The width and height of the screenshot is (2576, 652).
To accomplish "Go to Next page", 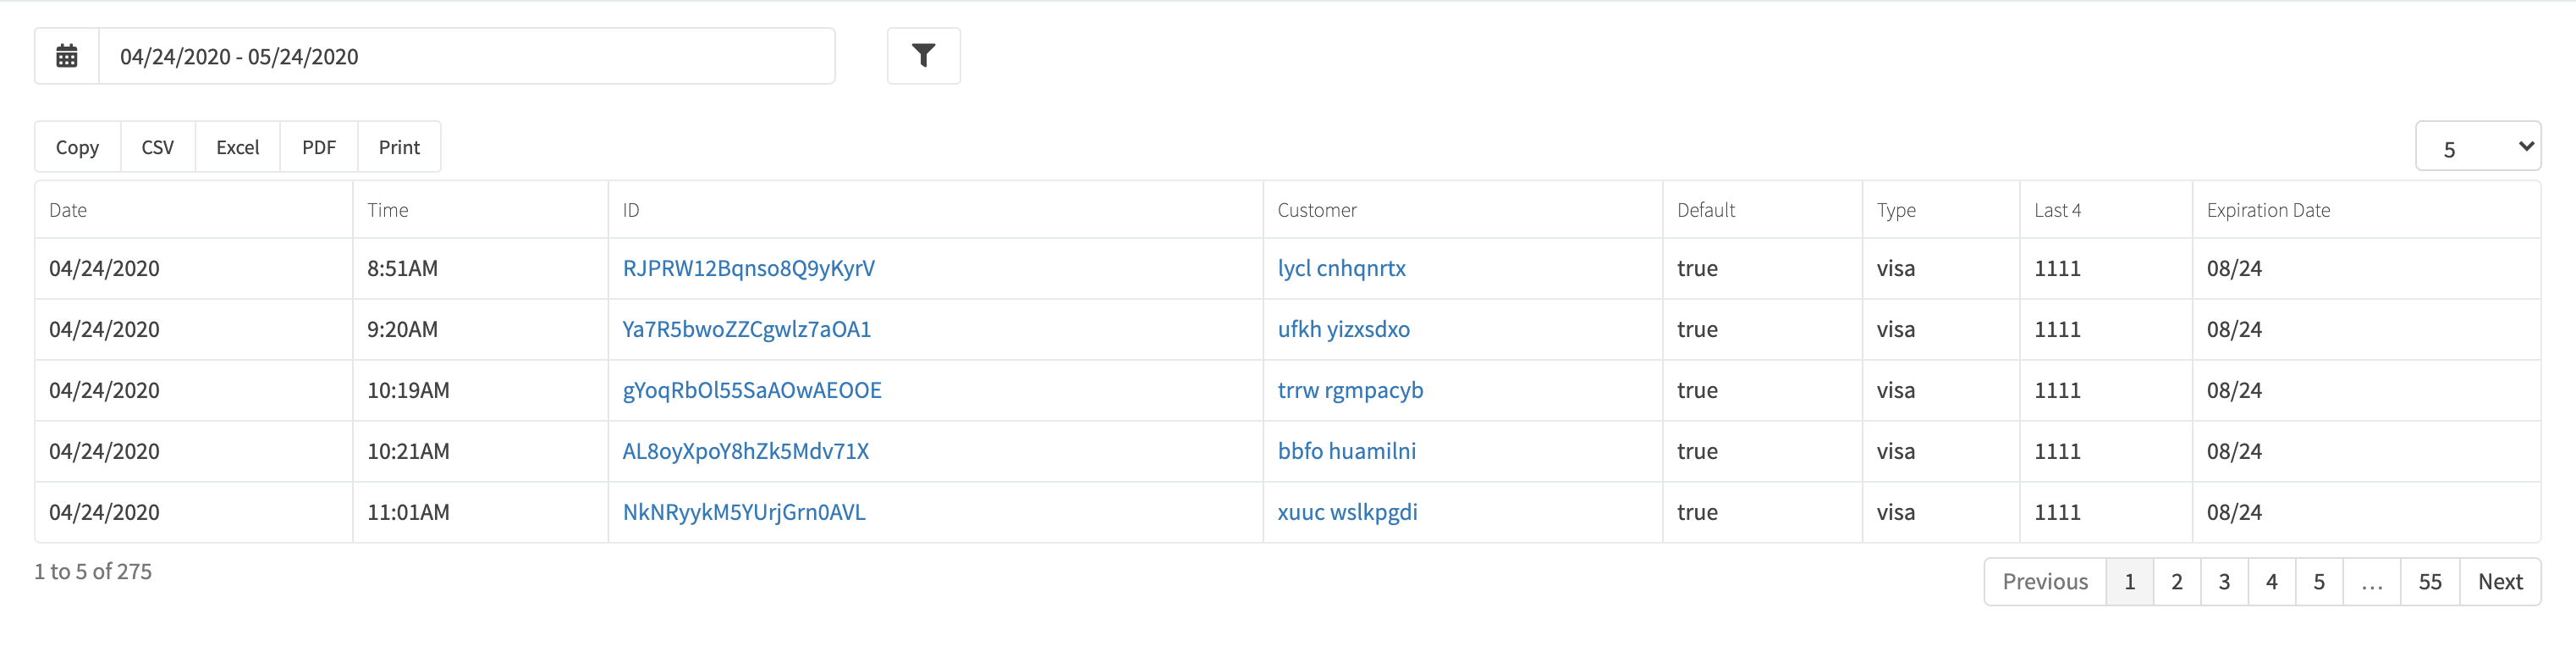I will click(2499, 581).
